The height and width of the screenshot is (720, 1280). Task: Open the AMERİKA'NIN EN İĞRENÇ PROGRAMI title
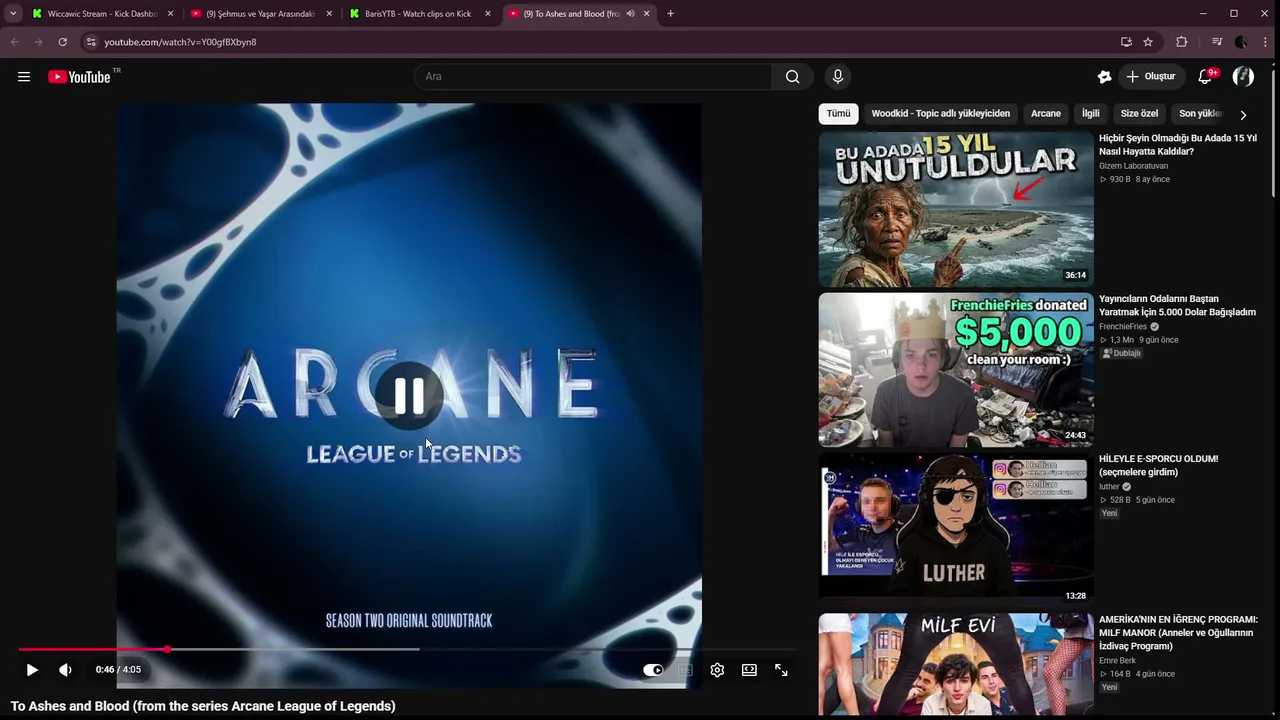(x=1178, y=632)
